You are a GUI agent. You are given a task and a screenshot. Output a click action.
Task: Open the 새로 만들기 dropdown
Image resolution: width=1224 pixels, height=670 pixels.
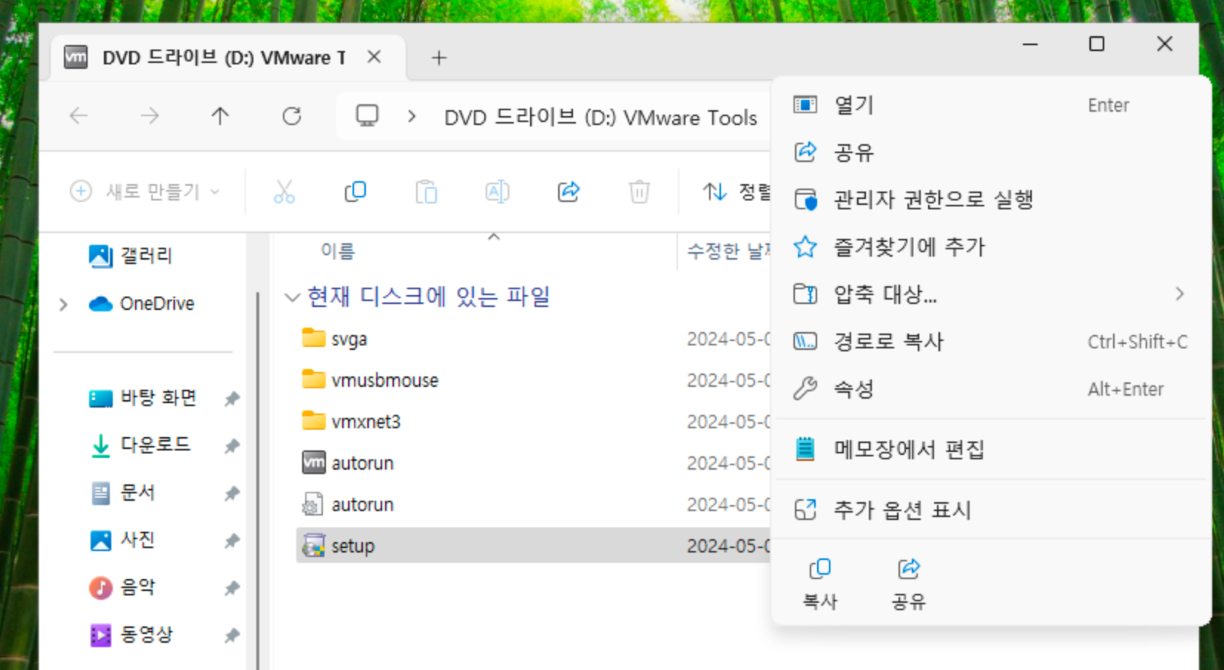[144, 191]
